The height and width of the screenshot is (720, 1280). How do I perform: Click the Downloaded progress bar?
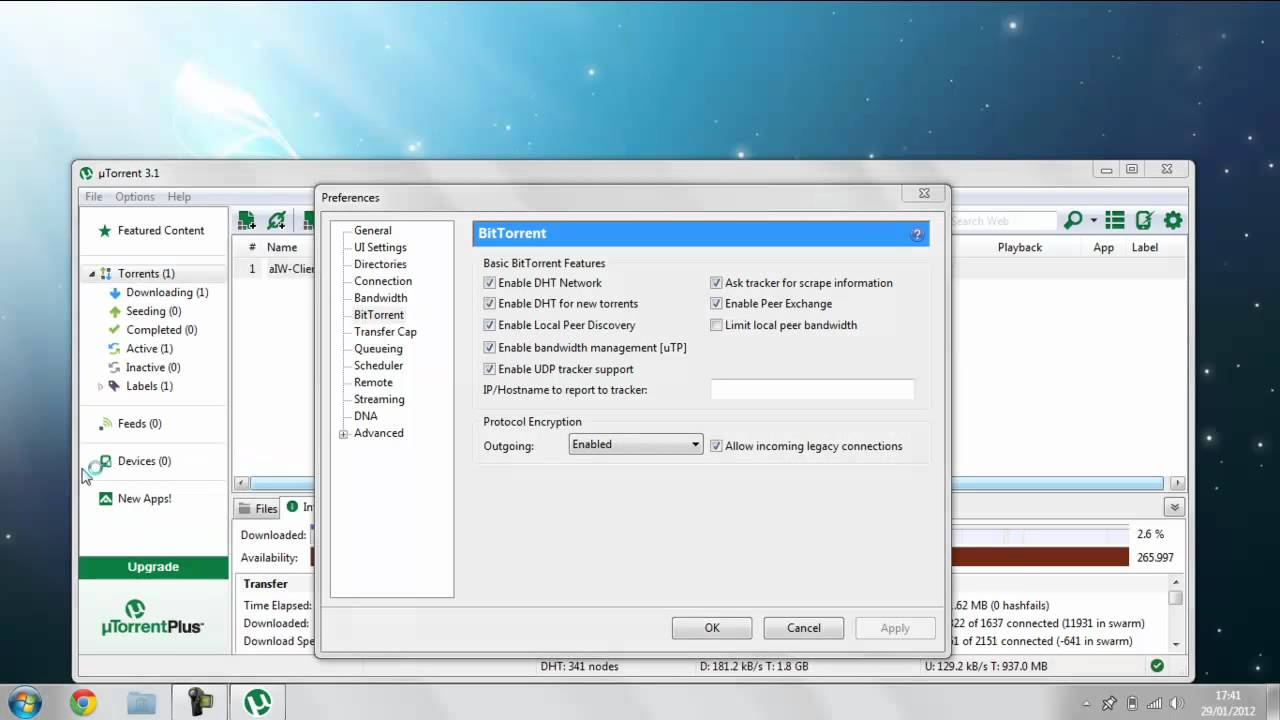(x=1040, y=536)
